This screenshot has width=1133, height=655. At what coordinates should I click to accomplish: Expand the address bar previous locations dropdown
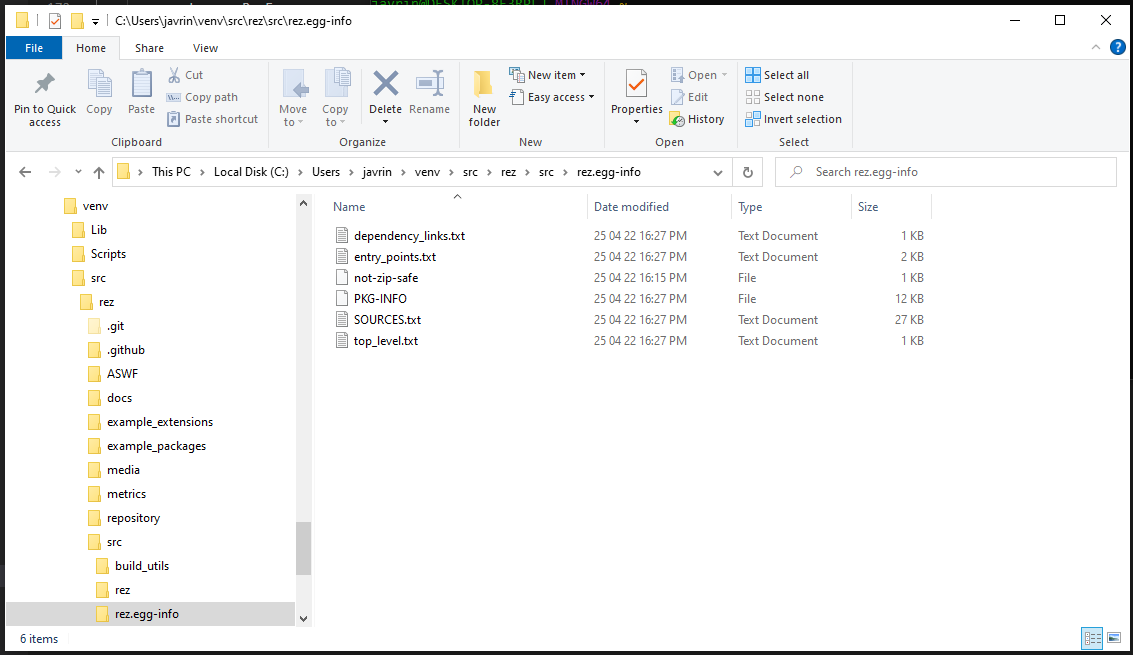[x=718, y=172]
